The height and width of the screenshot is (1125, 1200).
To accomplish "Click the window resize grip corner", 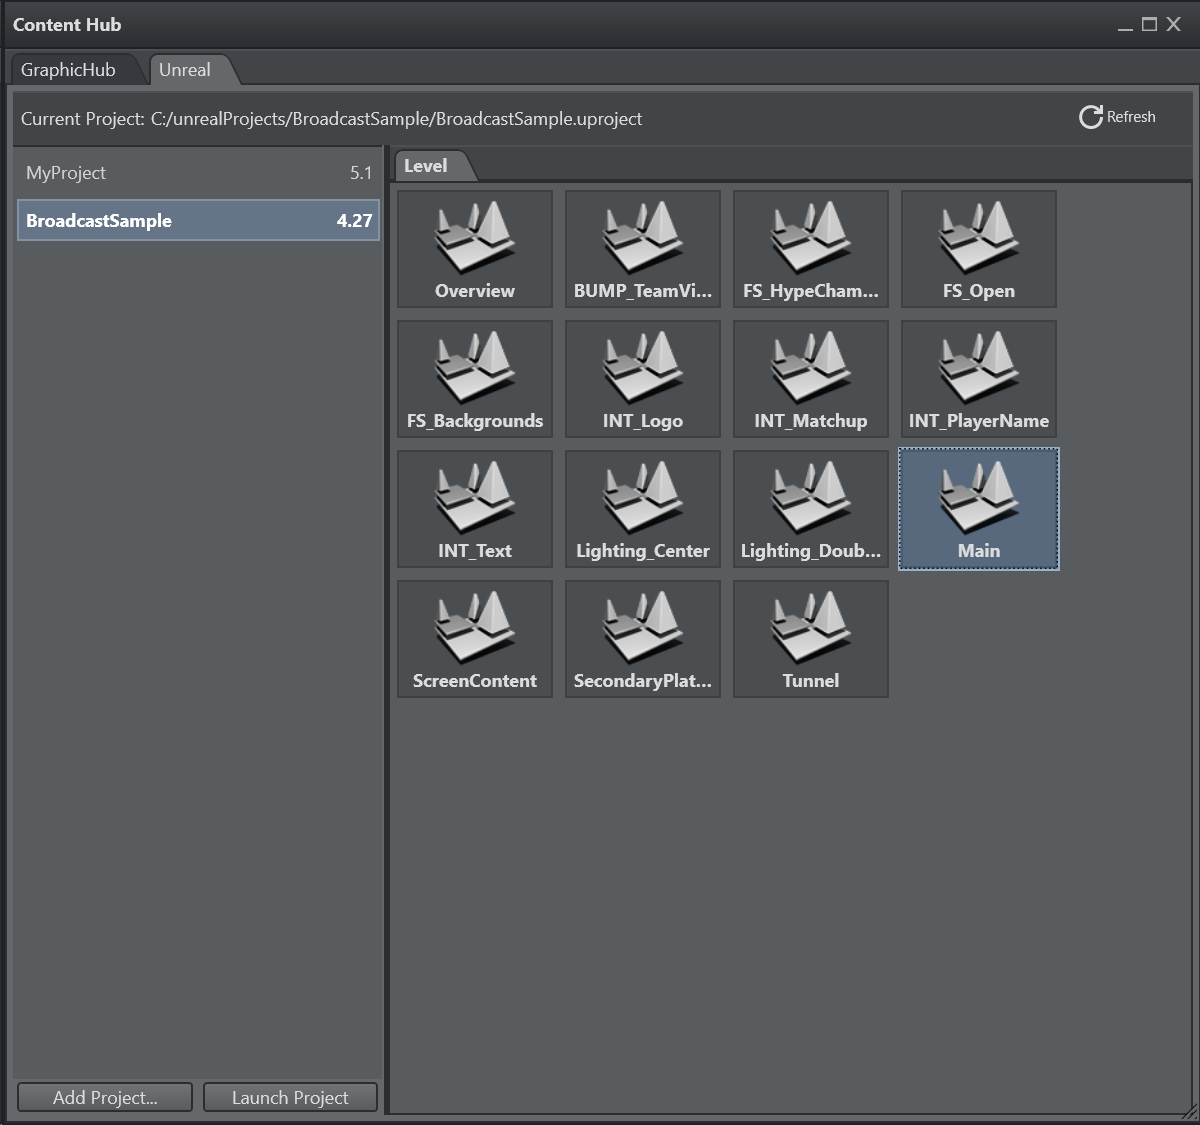I will click(x=1188, y=1111).
